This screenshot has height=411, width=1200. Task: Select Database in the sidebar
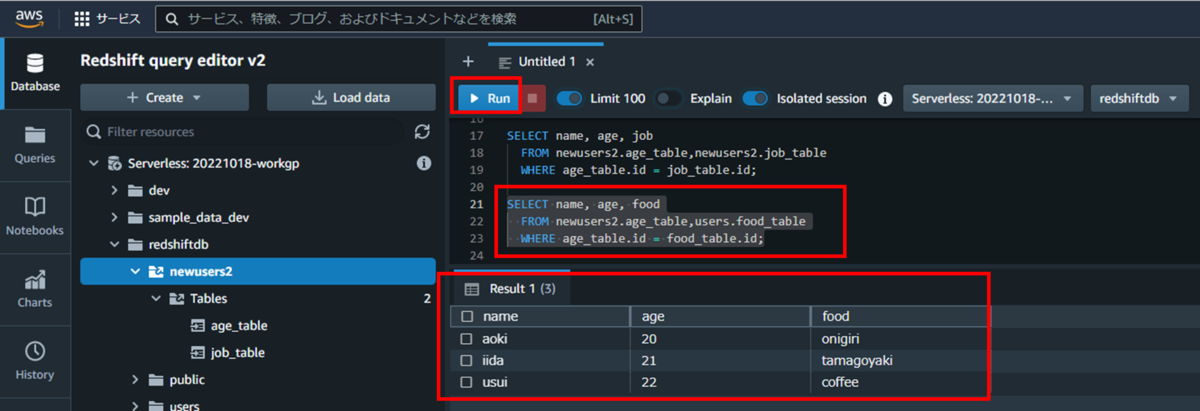click(35, 71)
